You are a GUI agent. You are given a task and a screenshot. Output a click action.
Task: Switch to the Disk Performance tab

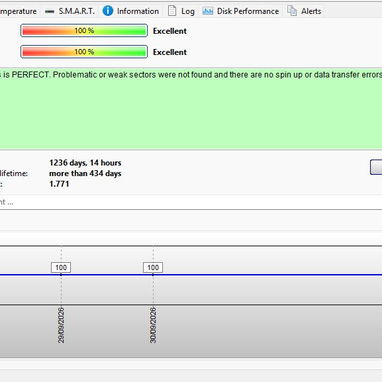(240, 11)
